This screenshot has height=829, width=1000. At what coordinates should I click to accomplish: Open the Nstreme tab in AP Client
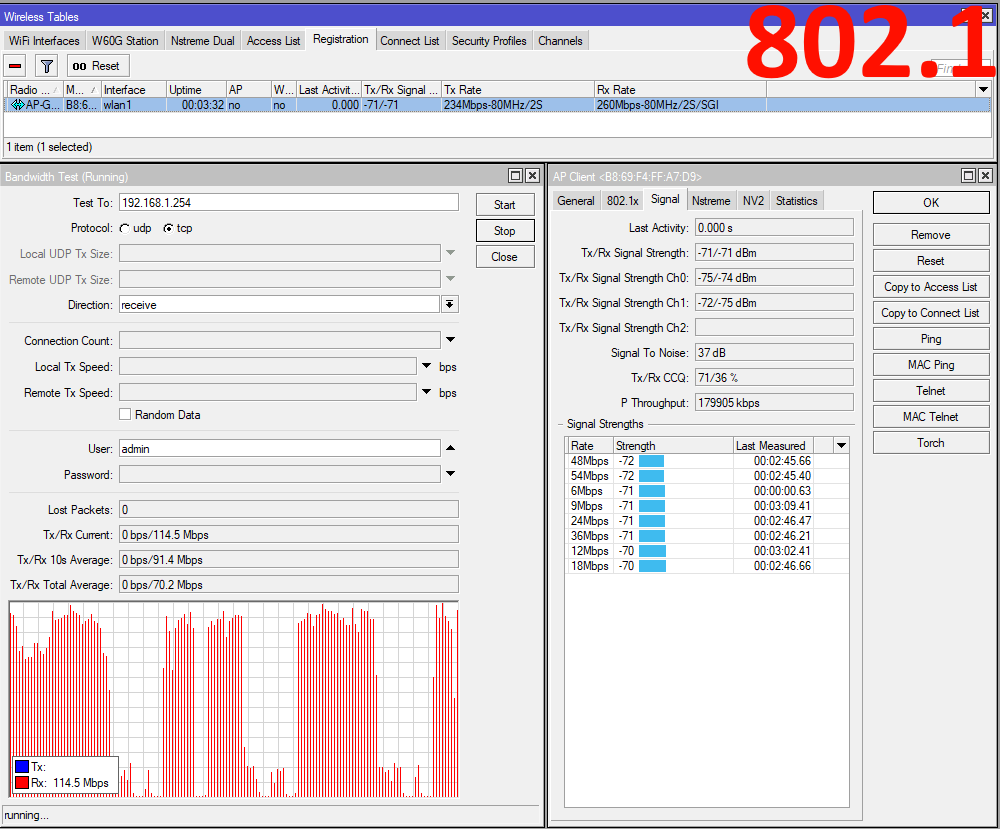[711, 201]
